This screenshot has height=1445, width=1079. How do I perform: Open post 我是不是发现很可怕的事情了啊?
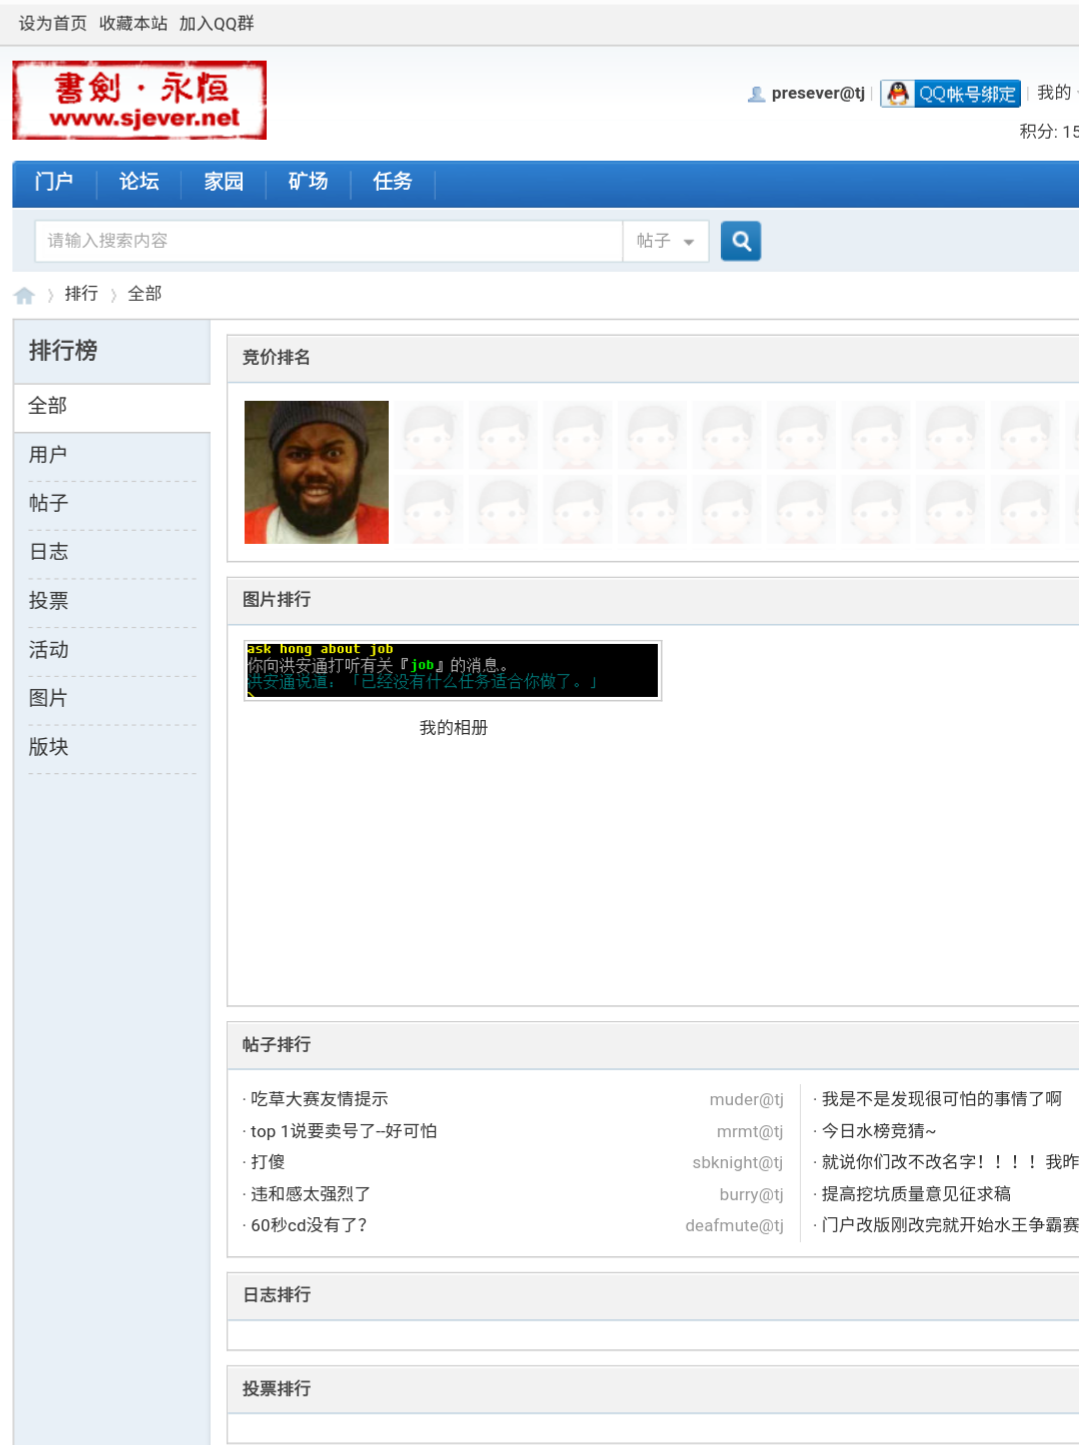tap(942, 1099)
